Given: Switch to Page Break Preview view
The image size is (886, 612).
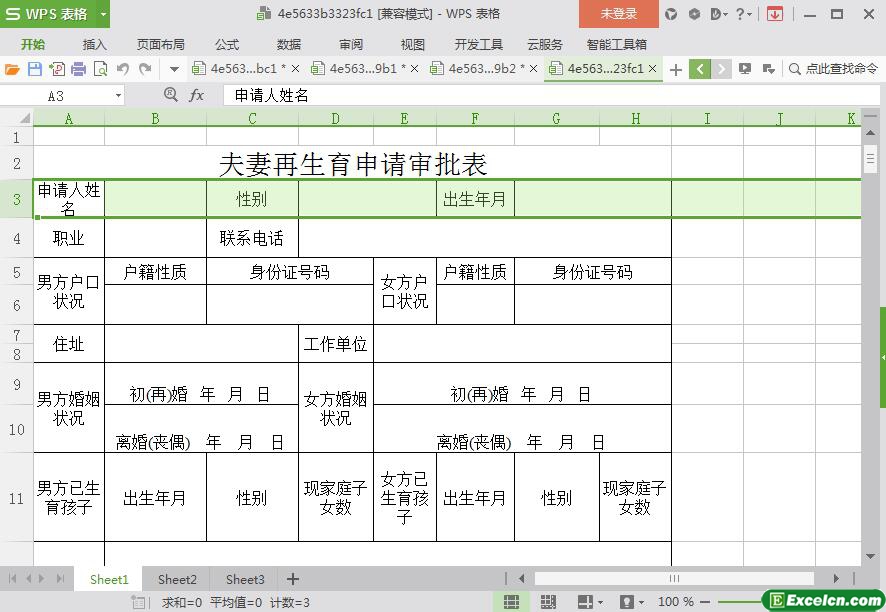Looking at the screenshot, I should pyautogui.click(x=548, y=602).
